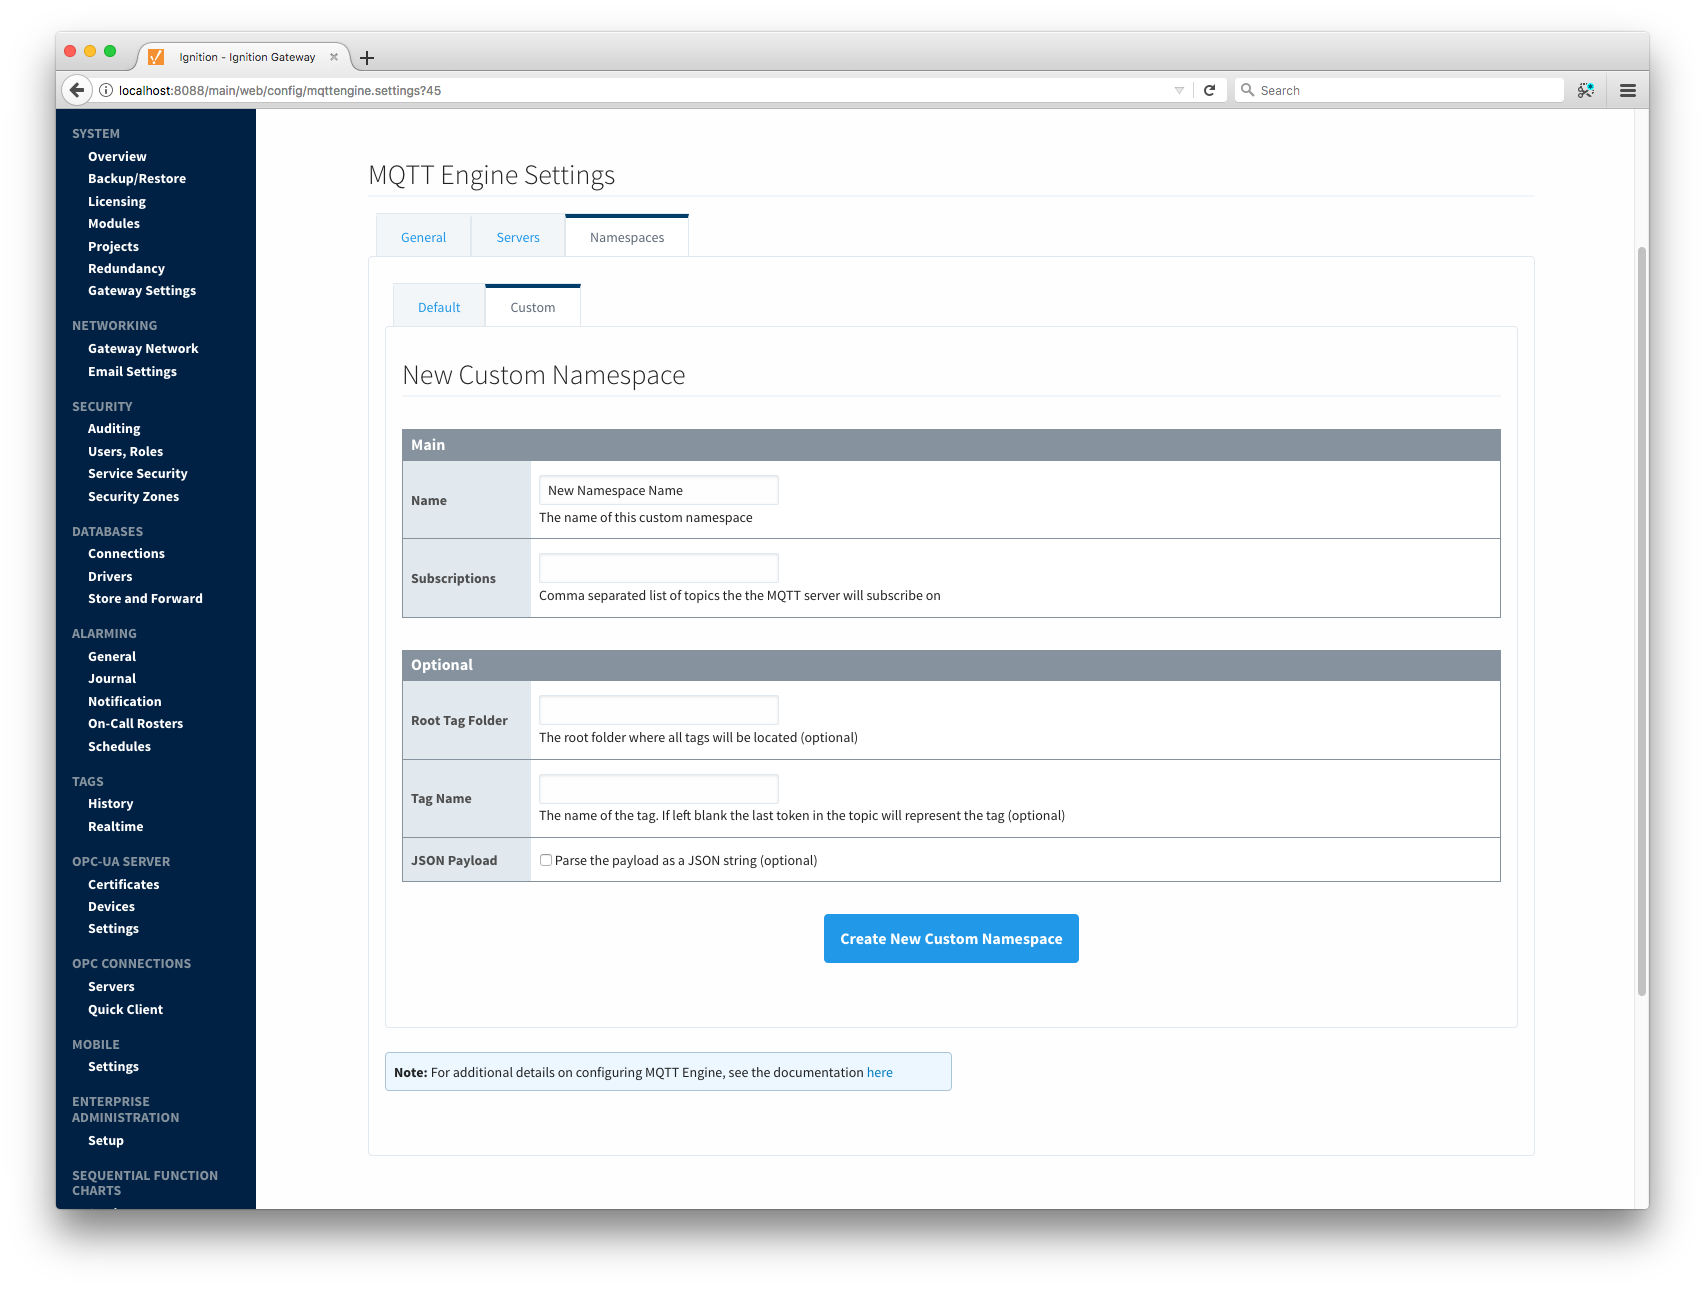The height and width of the screenshot is (1289, 1705).
Task: Go to Licensing page
Action: [117, 201]
